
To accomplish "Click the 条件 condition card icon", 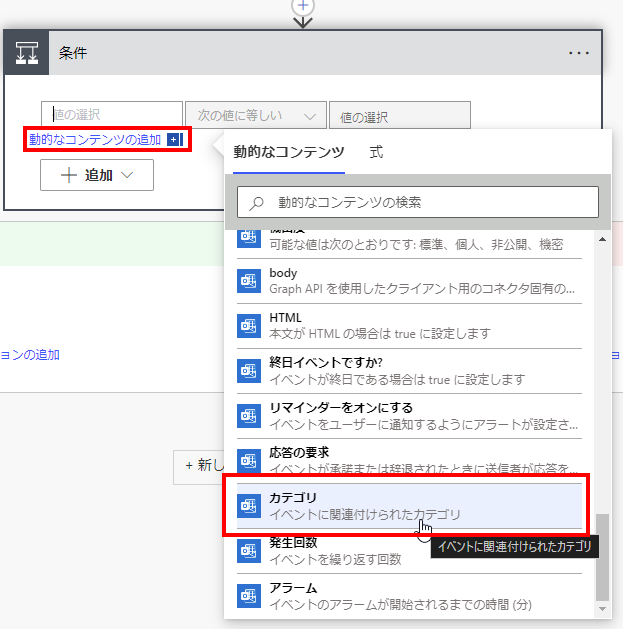I will [x=26, y=53].
